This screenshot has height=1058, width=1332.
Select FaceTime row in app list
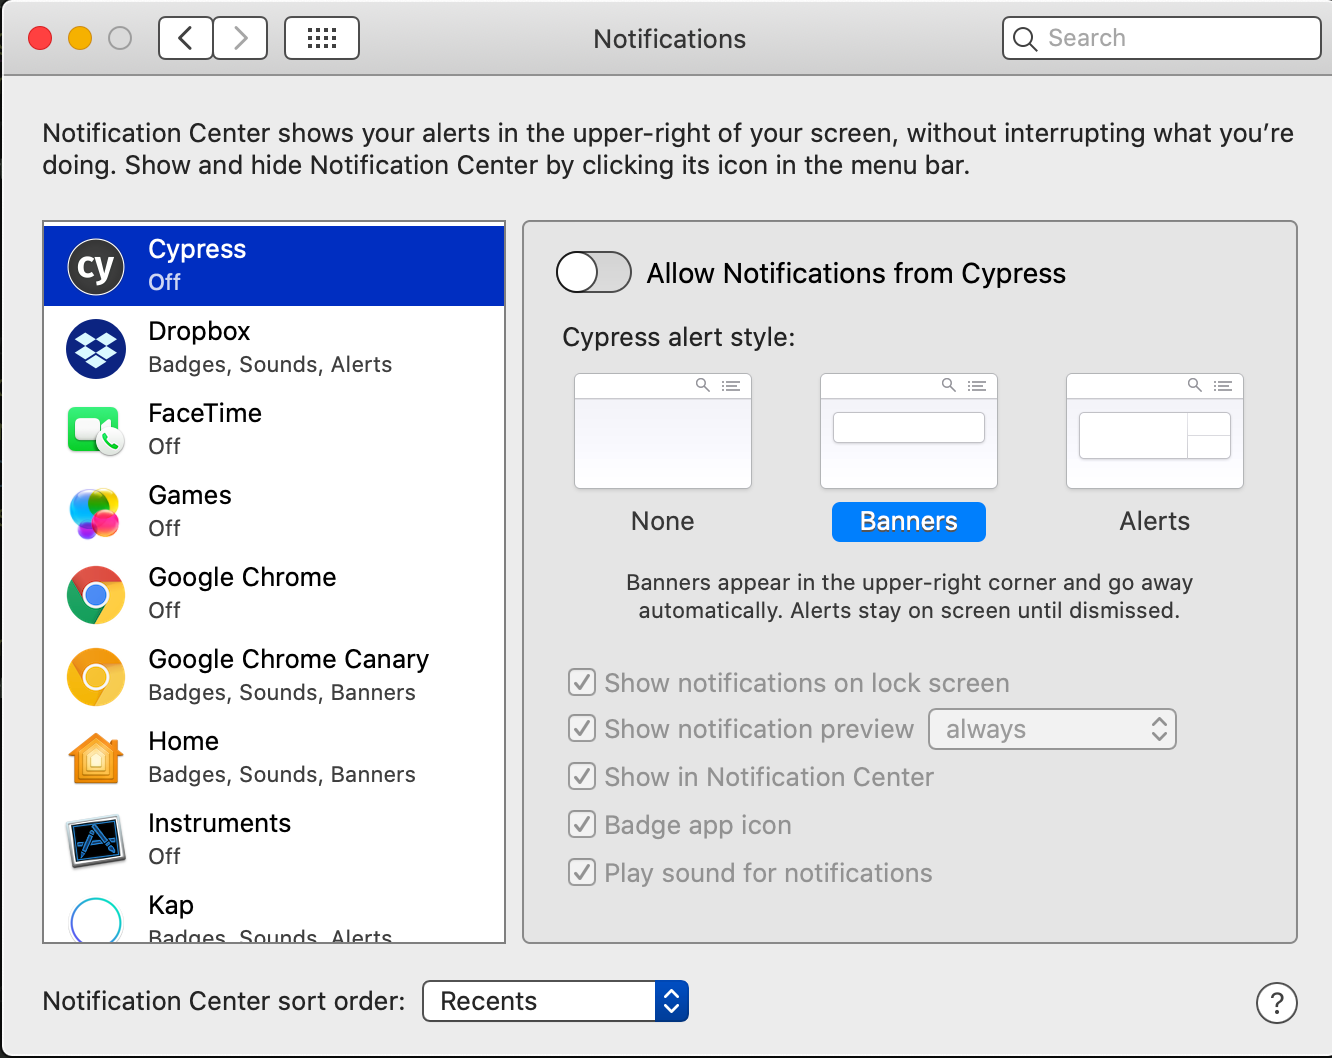pyautogui.click(x=274, y=430)
